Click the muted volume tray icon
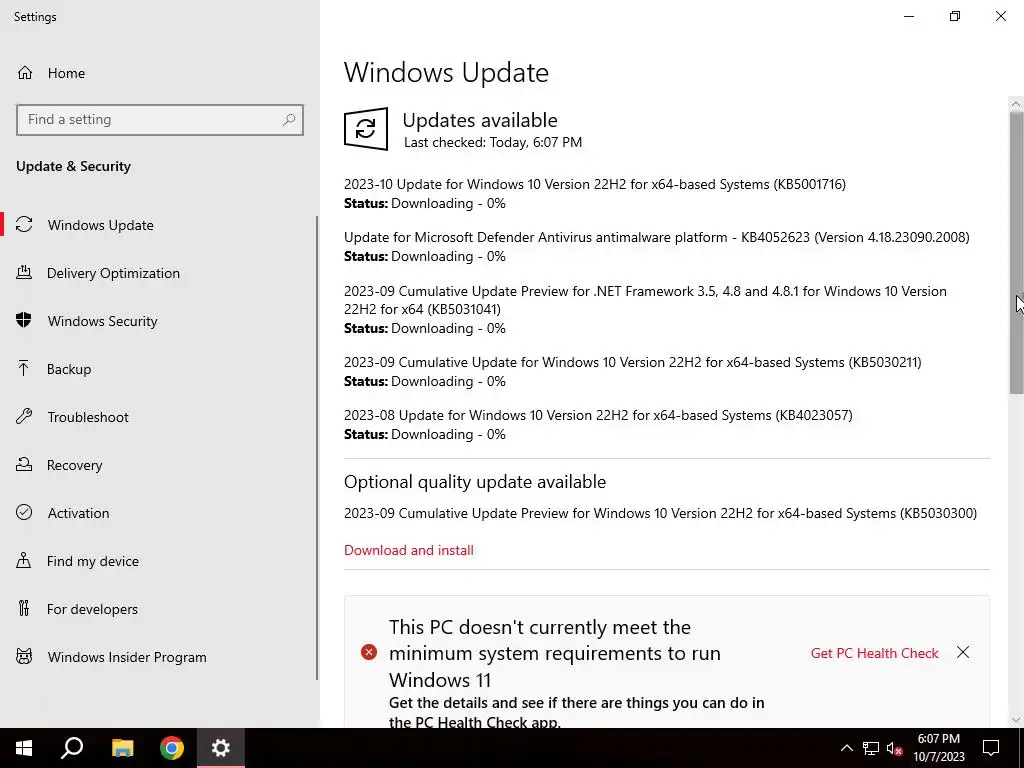This screenshot has width=1024, height=768. pyautogui.click(x=895, y=748)
